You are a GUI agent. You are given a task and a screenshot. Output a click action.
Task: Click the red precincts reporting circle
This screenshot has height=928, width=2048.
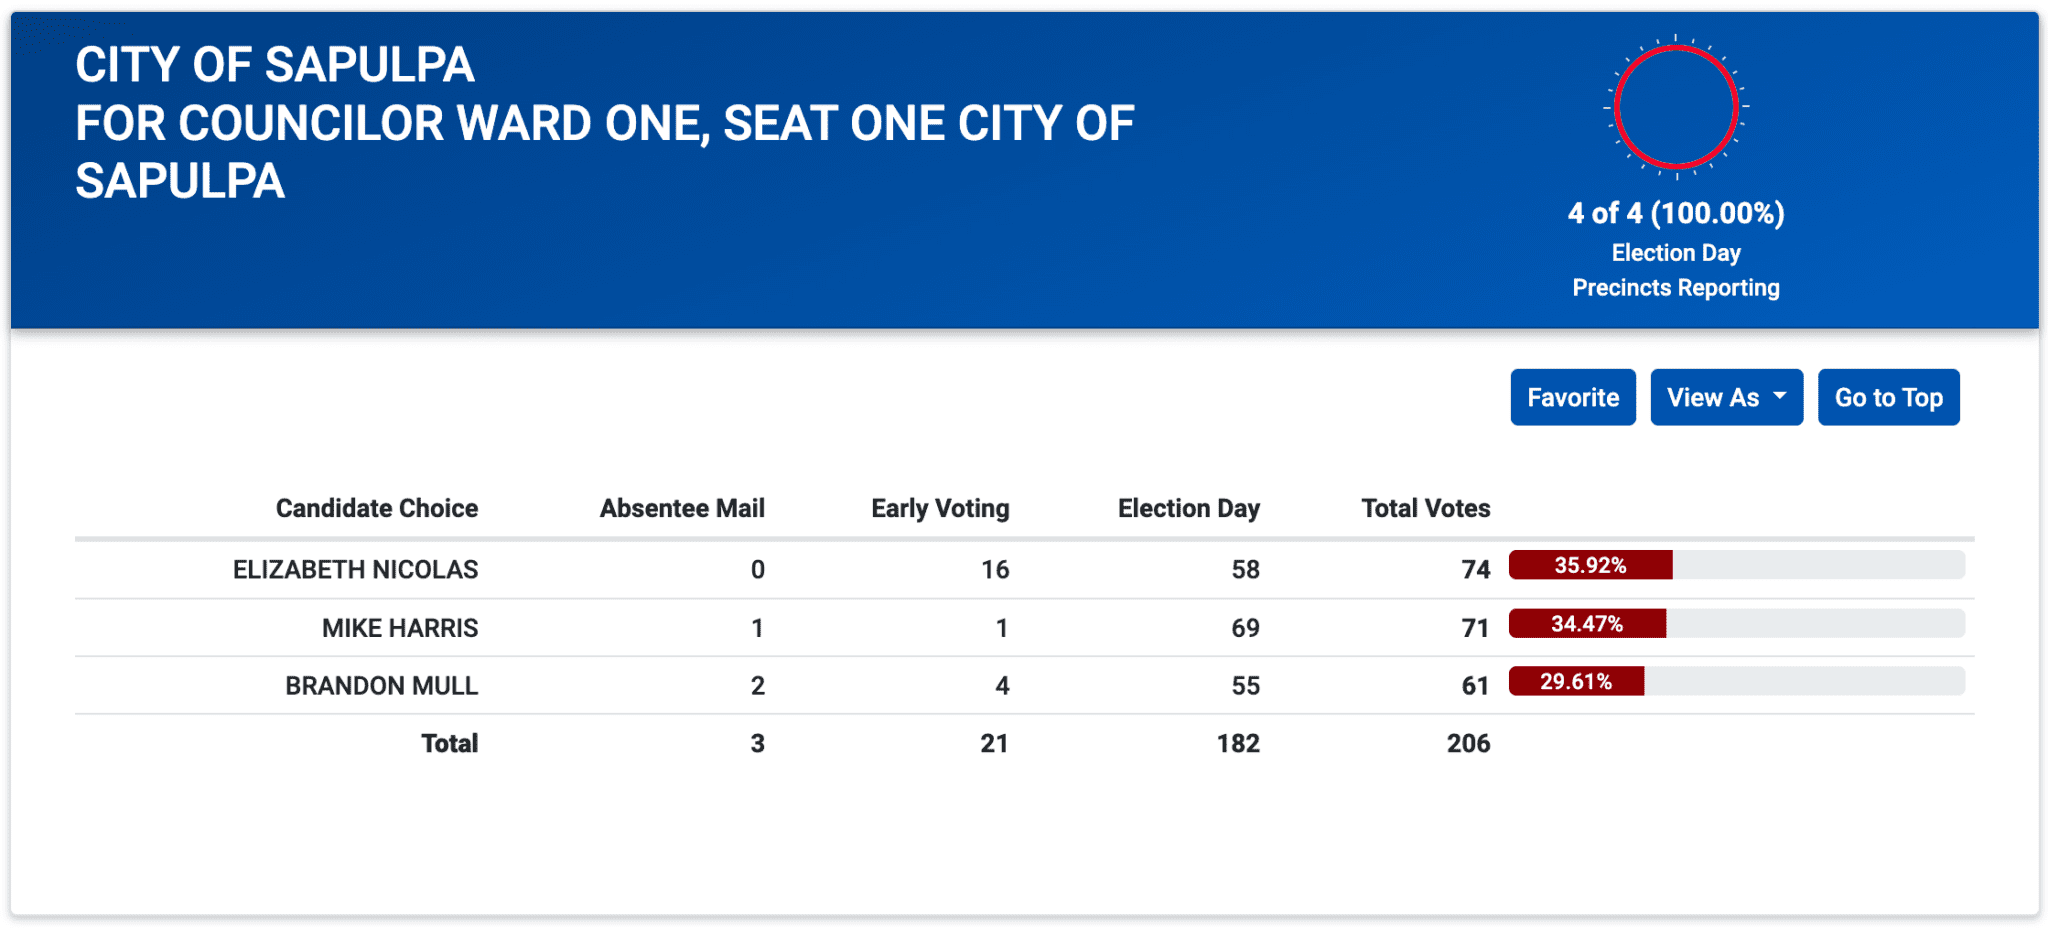click(1676, 106)
